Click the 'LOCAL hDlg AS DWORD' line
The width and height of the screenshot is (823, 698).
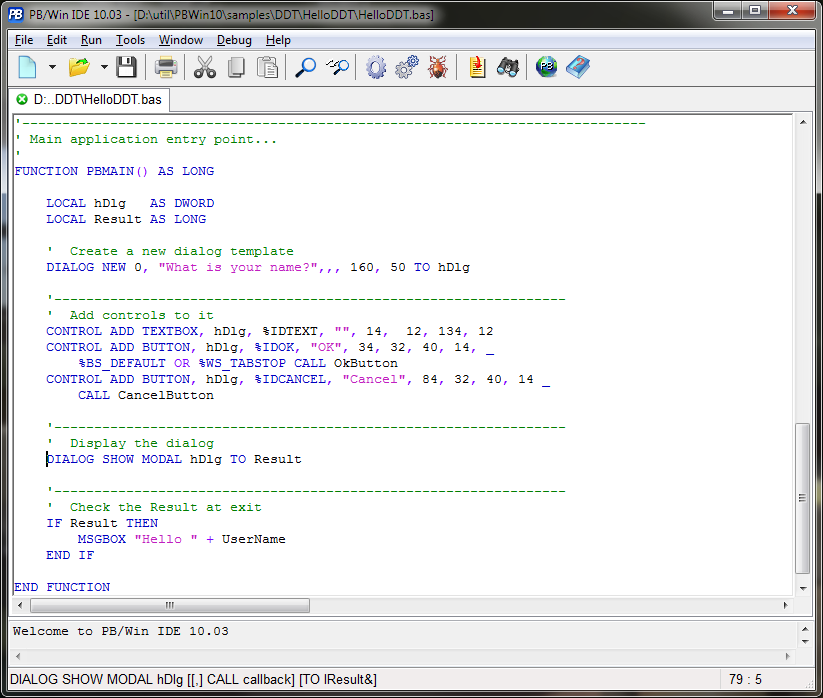pos(130,203)
